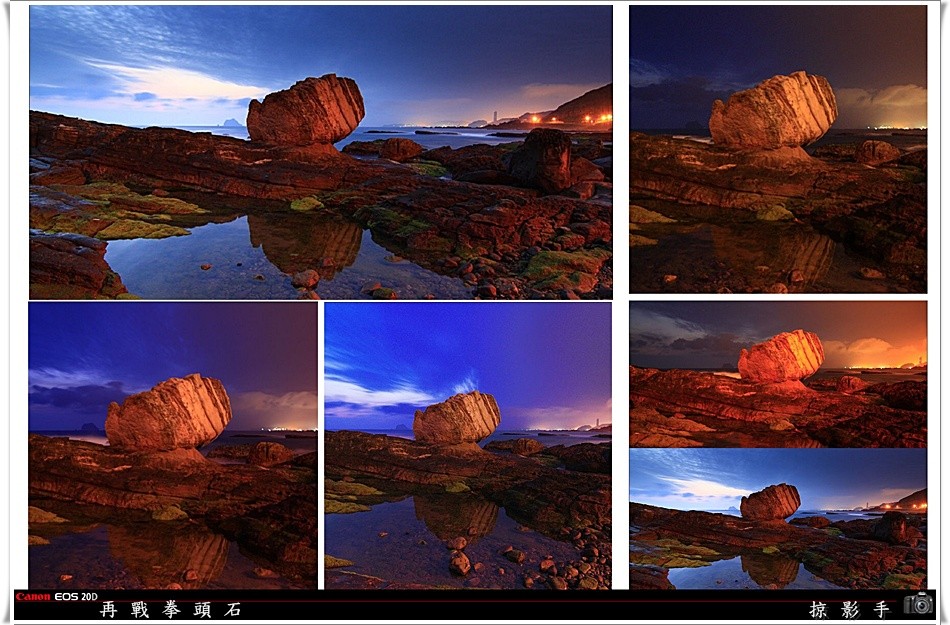Click the fist rock in the top-right photo
950x625 pixels.
pyautogui.click(x=773, y=111)
